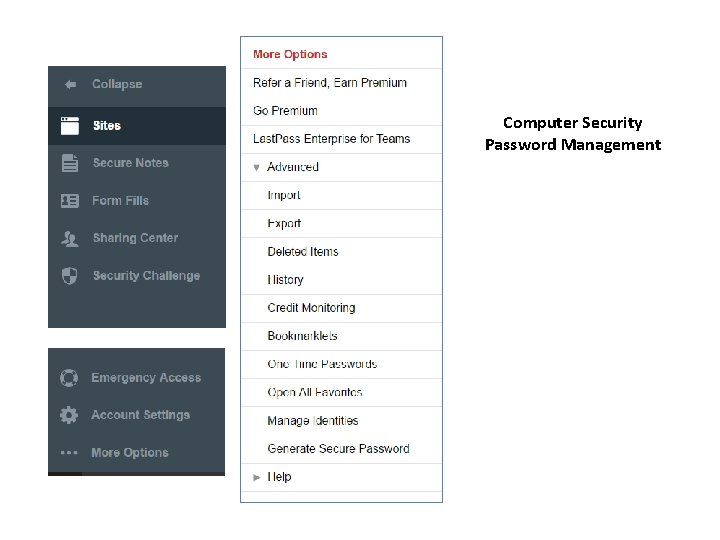720x540 pixels.
Task: Open the Emergency Access lifebuoy icon
Action: (x=68, y=378)
